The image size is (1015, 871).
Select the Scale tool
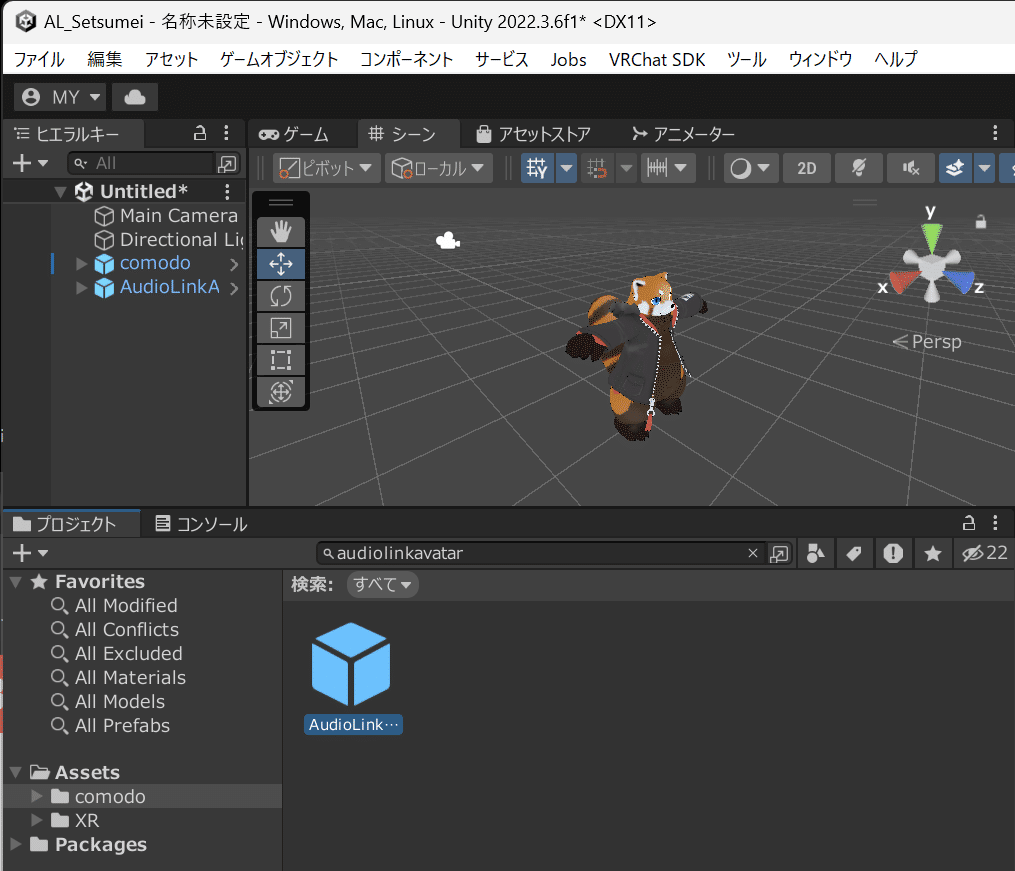pyautogui.click(x=280, y=328)
